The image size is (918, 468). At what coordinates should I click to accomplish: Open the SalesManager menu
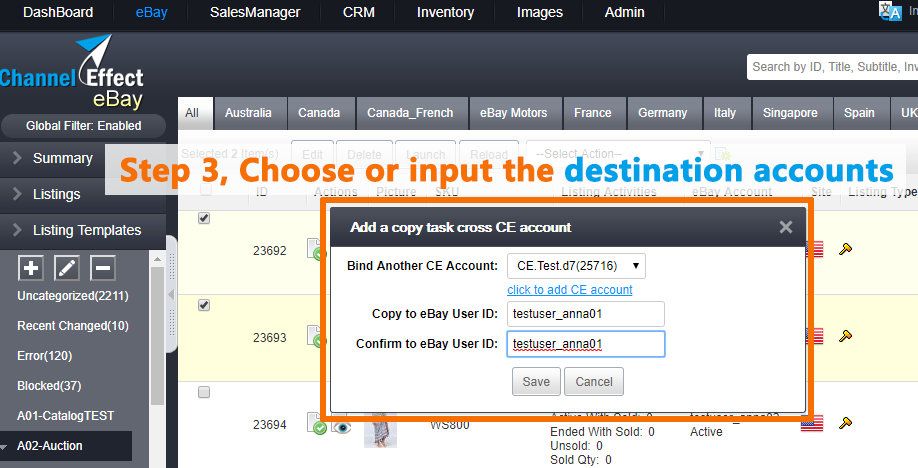pos(255,13)
